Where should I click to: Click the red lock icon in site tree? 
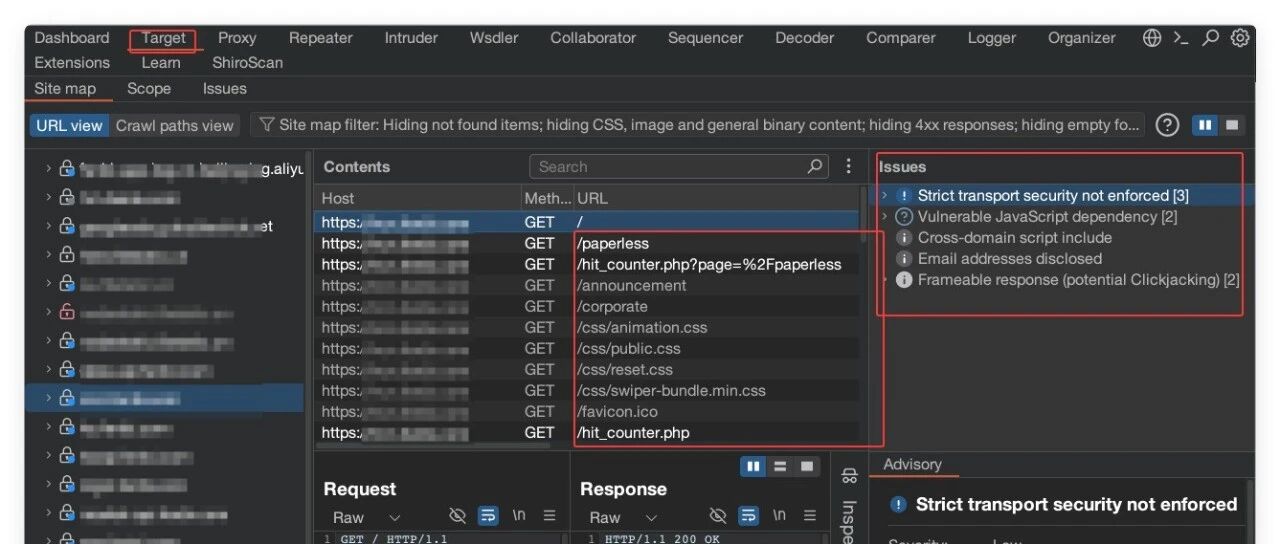pyautogui.click(x=67, y=312)
